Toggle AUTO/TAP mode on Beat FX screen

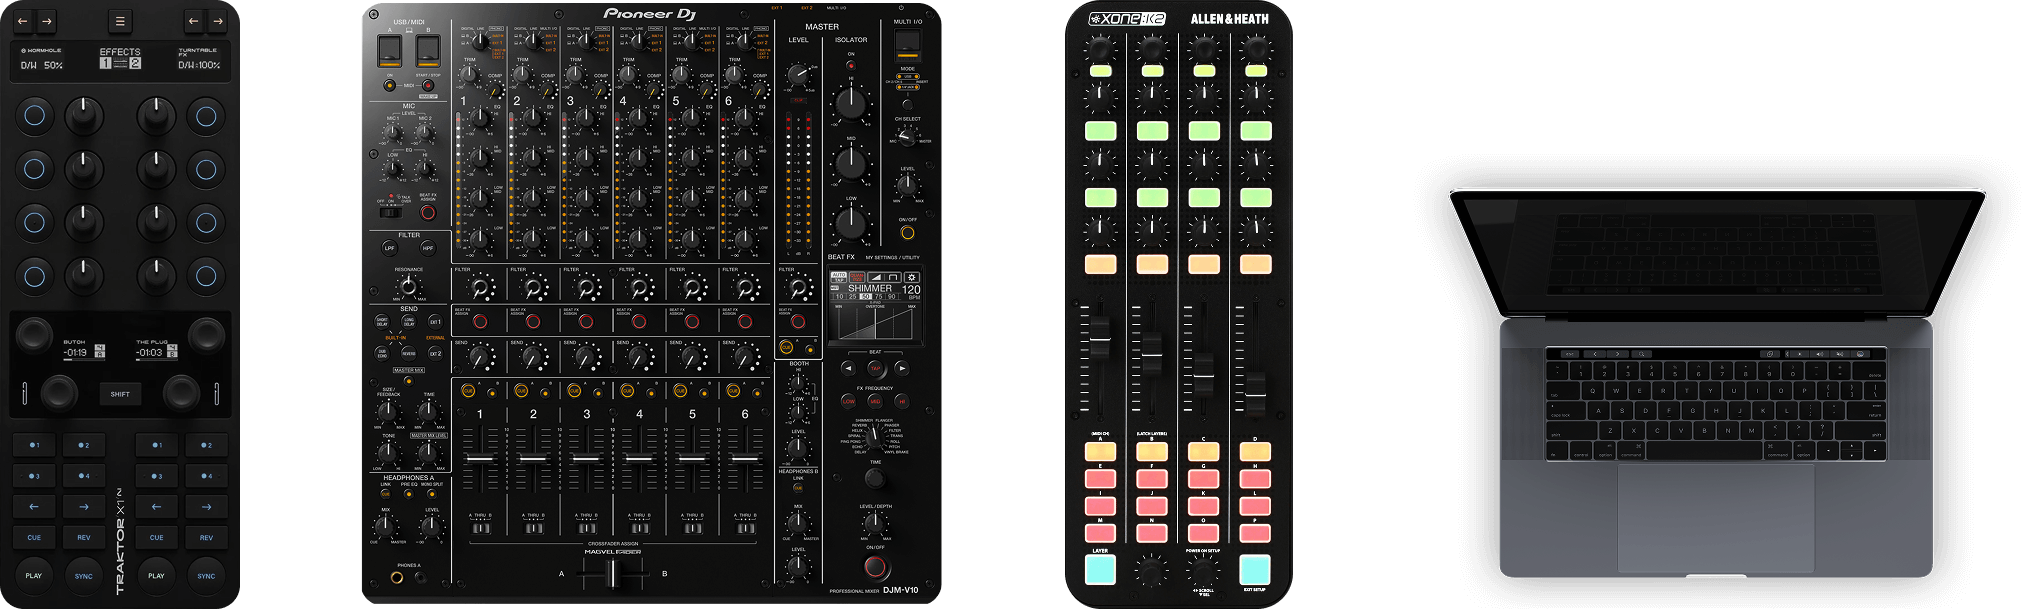[839, 277]
